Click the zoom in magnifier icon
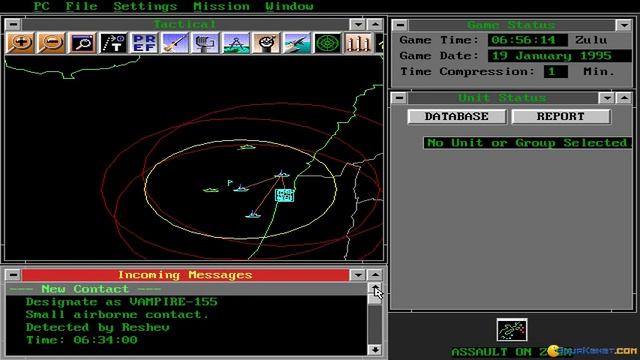The height and width of the screenshot is (360, 640). 20,43
